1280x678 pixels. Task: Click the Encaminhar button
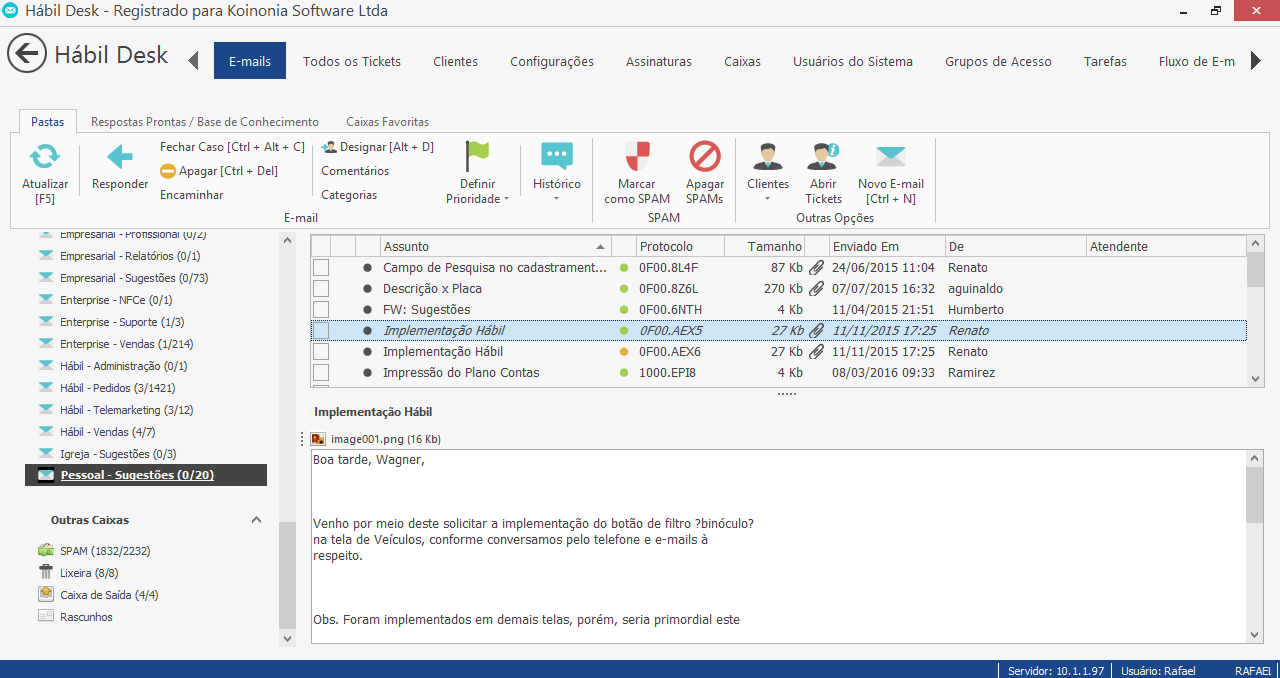point(192,195)
